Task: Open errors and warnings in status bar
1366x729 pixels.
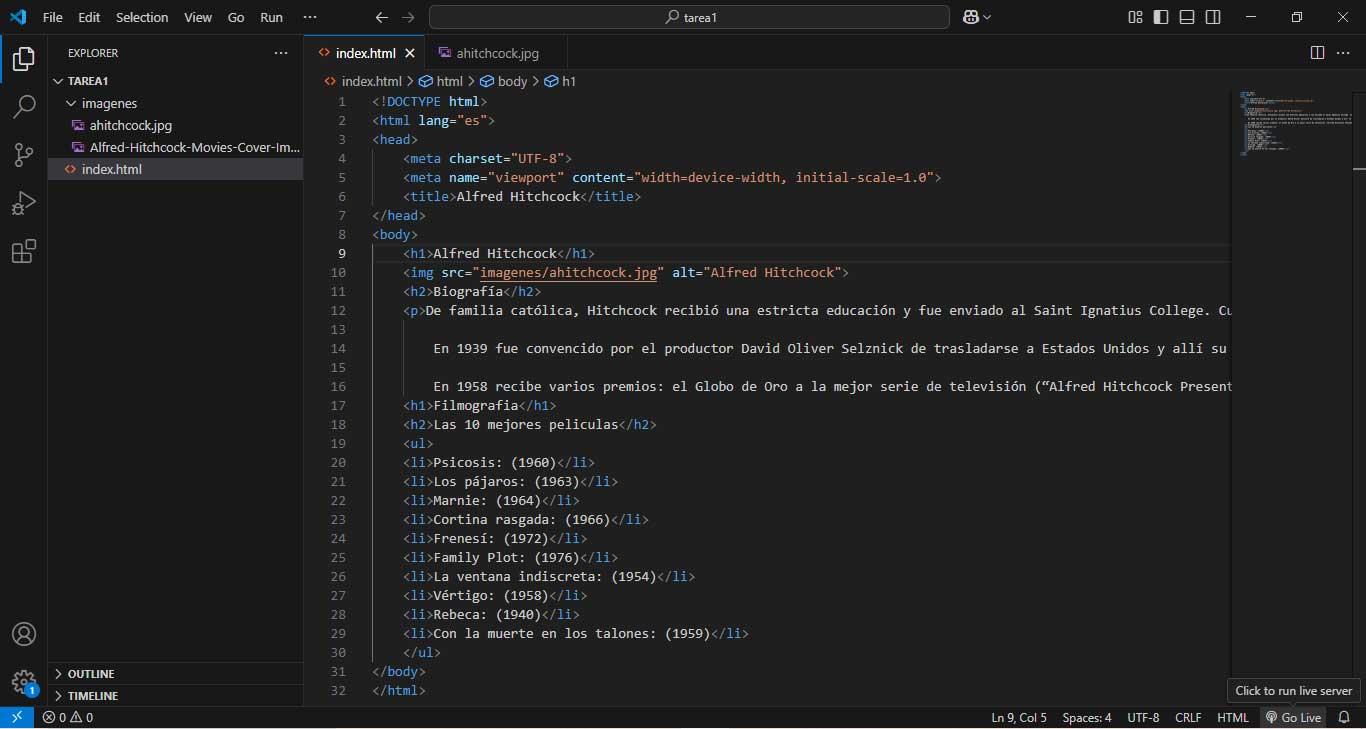Action: (x=68, y=717)
